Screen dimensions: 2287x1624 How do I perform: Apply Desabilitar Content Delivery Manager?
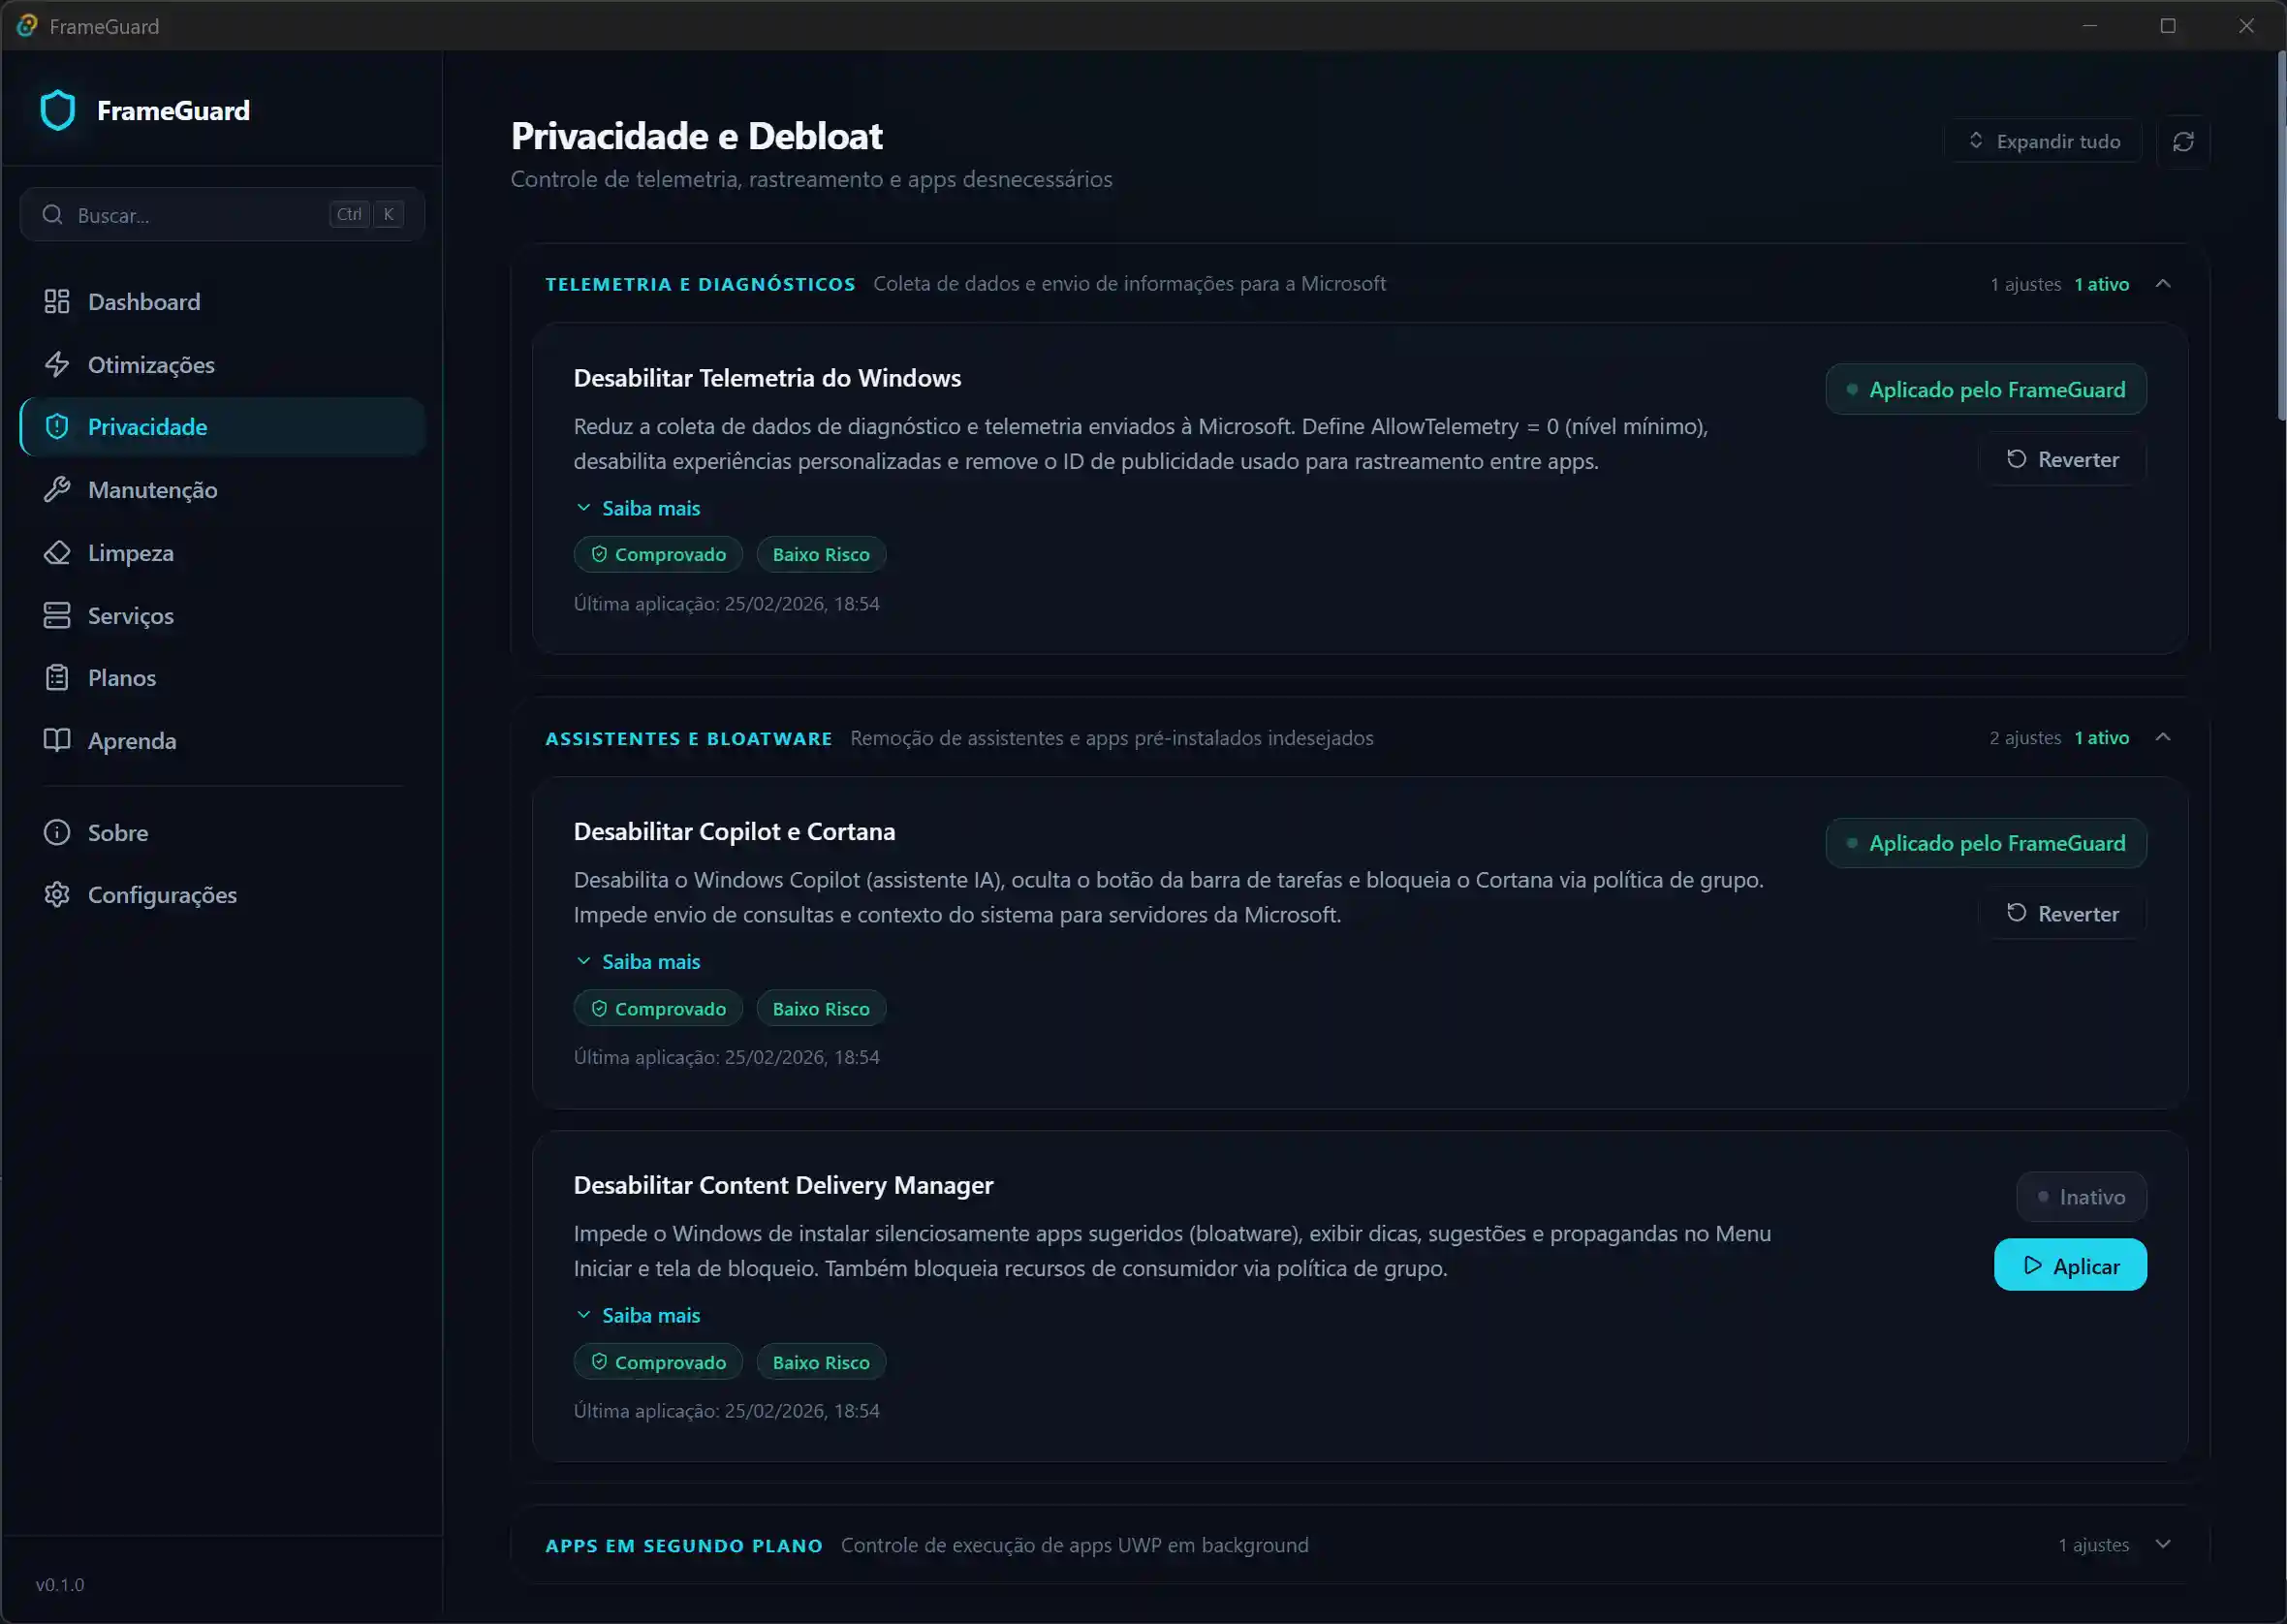pos(2070,1266)
